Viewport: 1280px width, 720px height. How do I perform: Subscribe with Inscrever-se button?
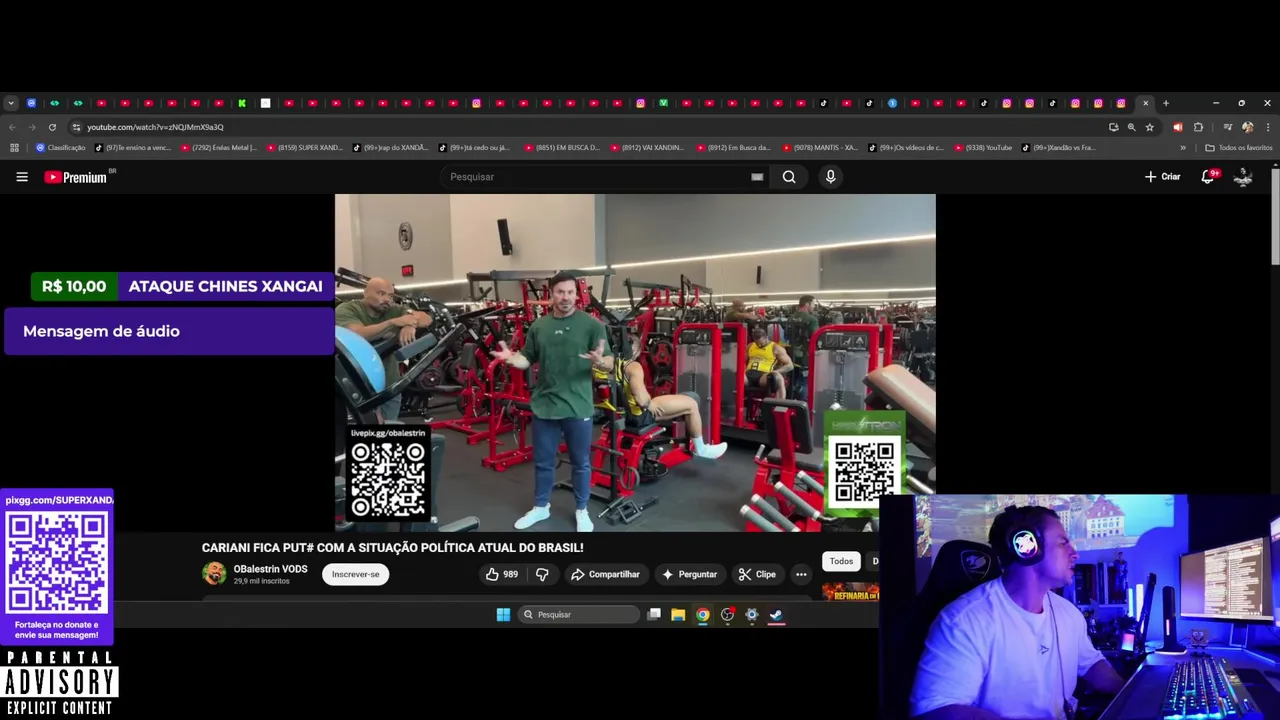(355, 574)
